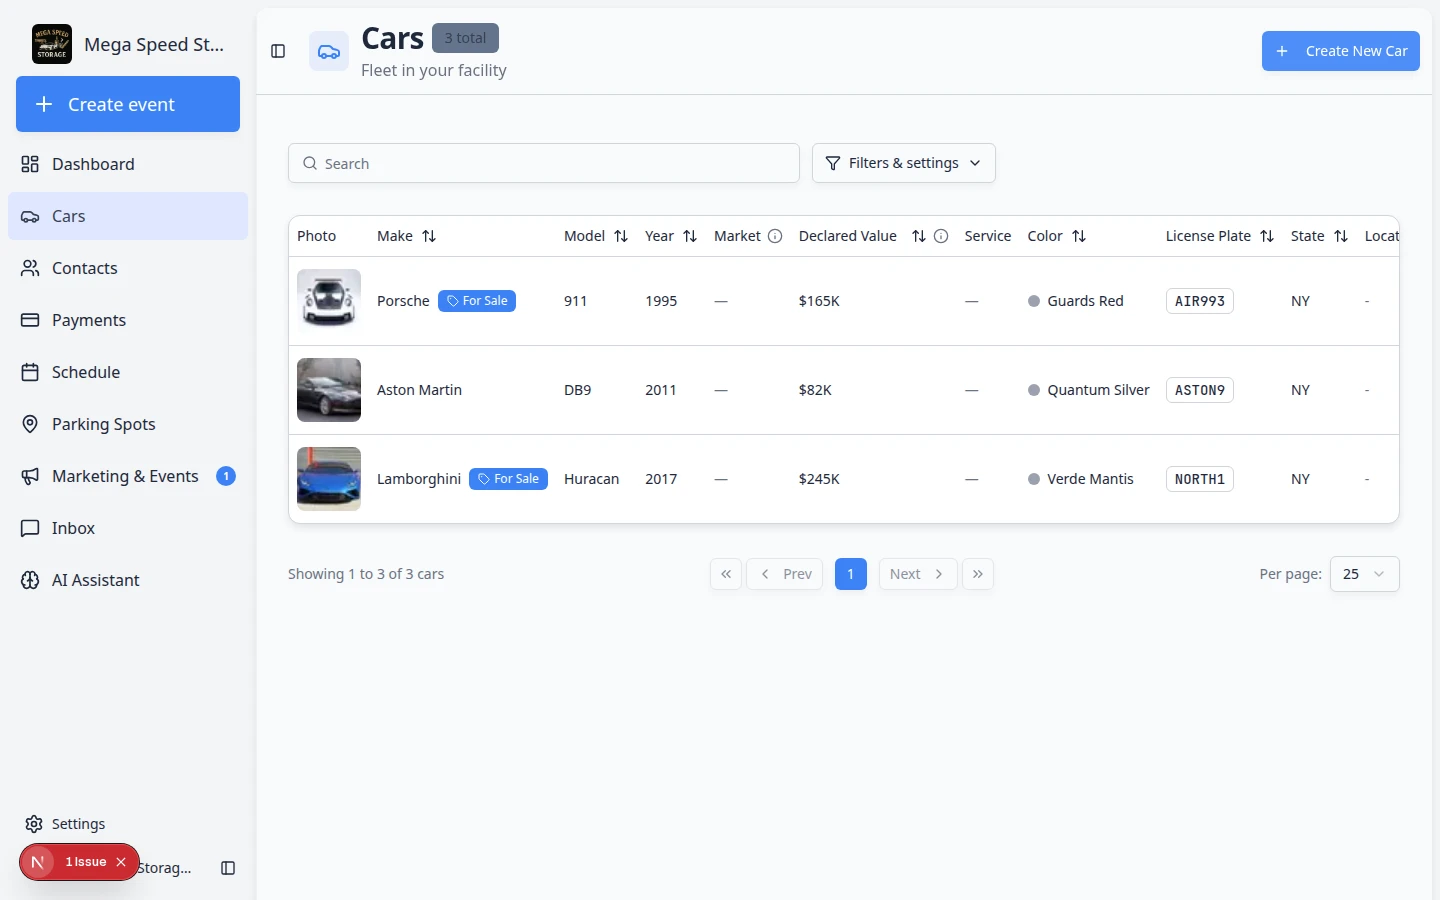Click the For Sale tag on Porsche
This screenshot has width=1440, height=900.
coord(477,301)
